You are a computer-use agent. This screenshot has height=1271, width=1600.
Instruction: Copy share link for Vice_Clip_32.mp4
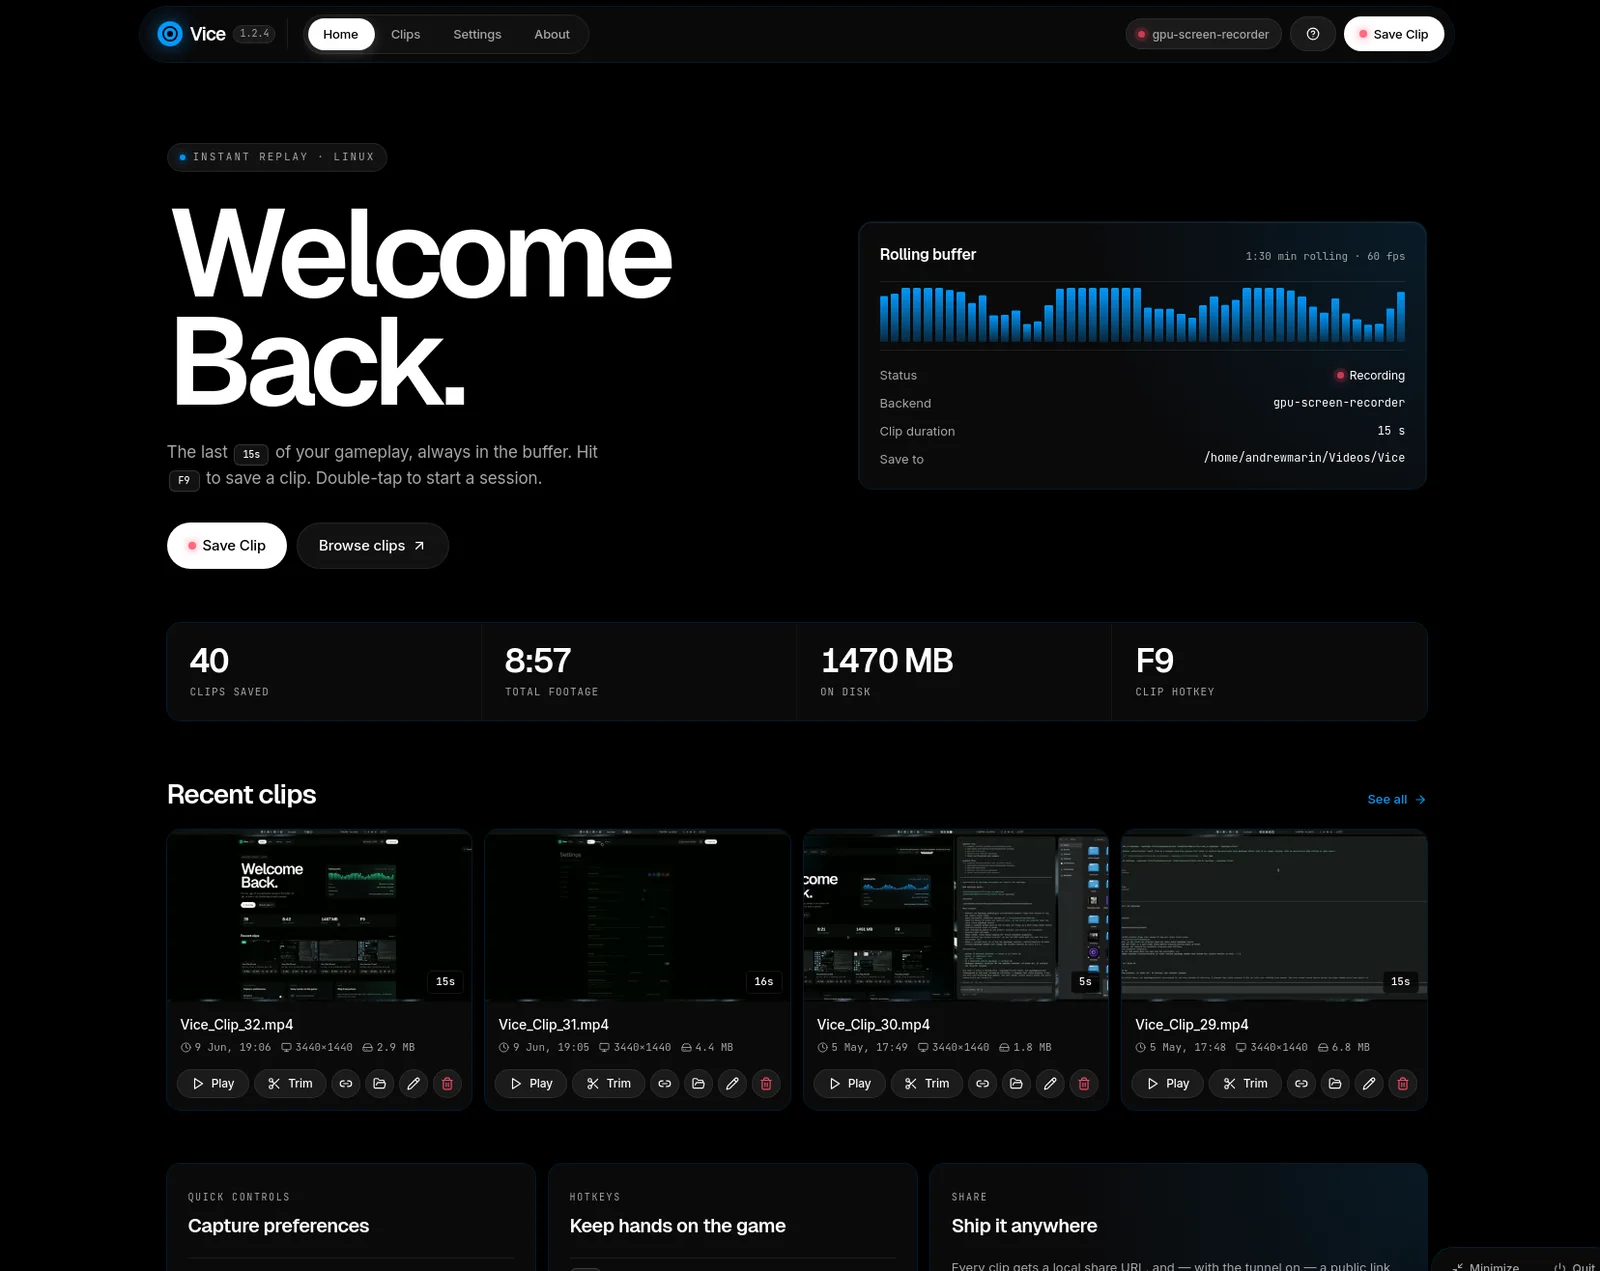coord(346,1083)
